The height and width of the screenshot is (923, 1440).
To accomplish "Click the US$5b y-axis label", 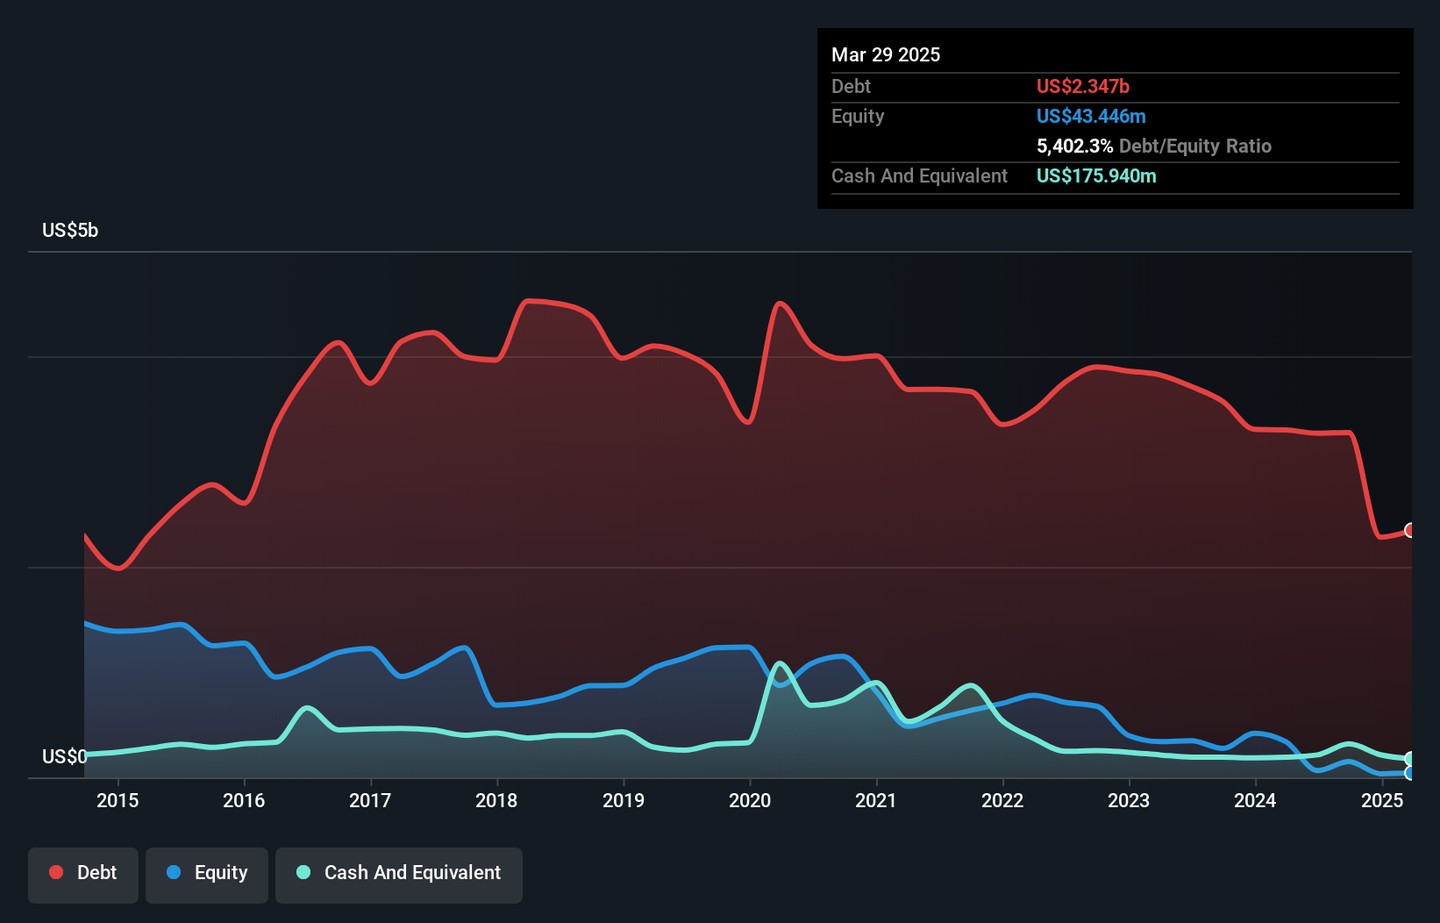I will click(x=70, y=231).
